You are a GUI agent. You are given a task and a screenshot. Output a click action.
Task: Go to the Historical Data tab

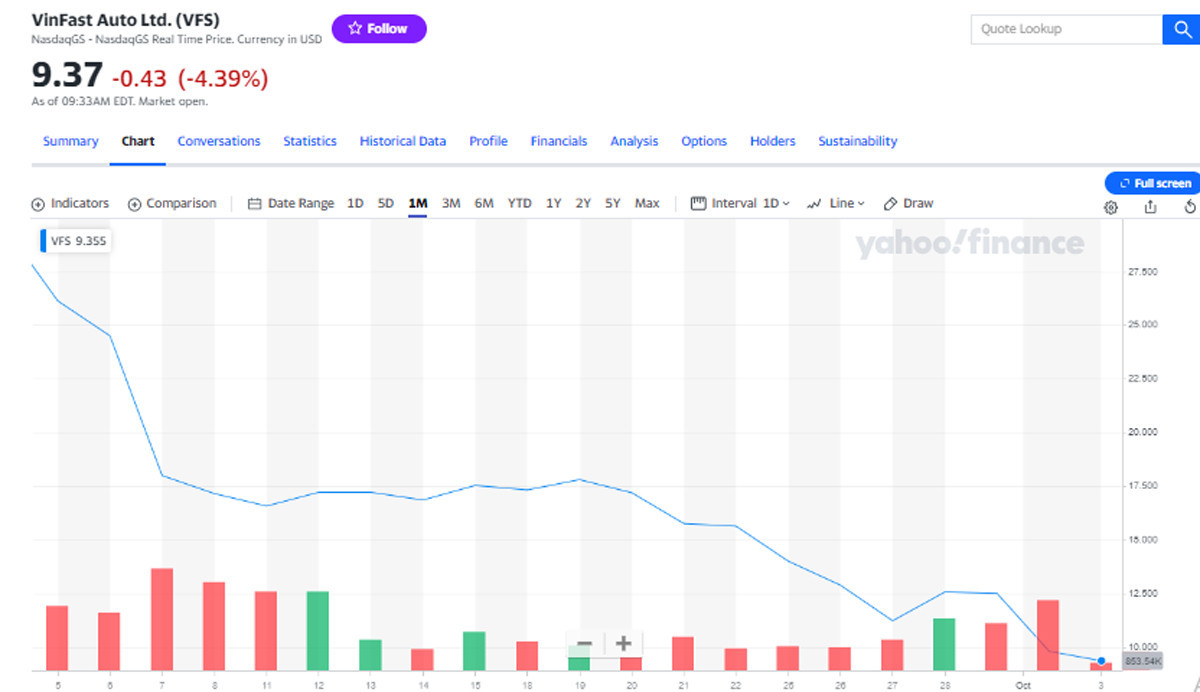(402, 141)
